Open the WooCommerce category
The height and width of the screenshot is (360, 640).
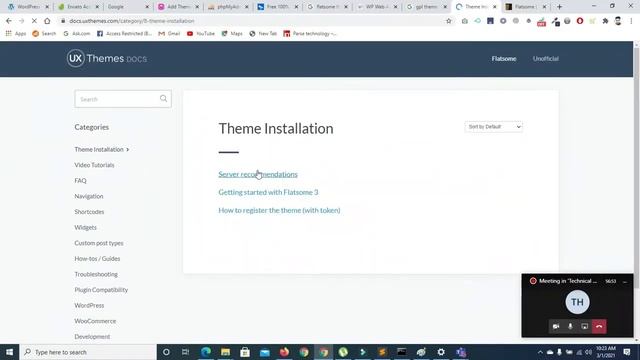[x=95, y=321]
